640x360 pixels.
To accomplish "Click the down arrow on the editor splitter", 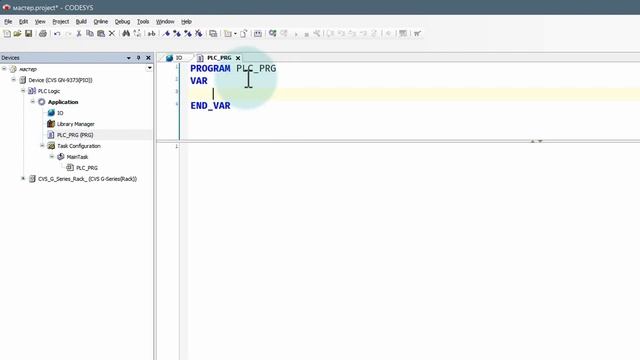I will tap(540, 141).
